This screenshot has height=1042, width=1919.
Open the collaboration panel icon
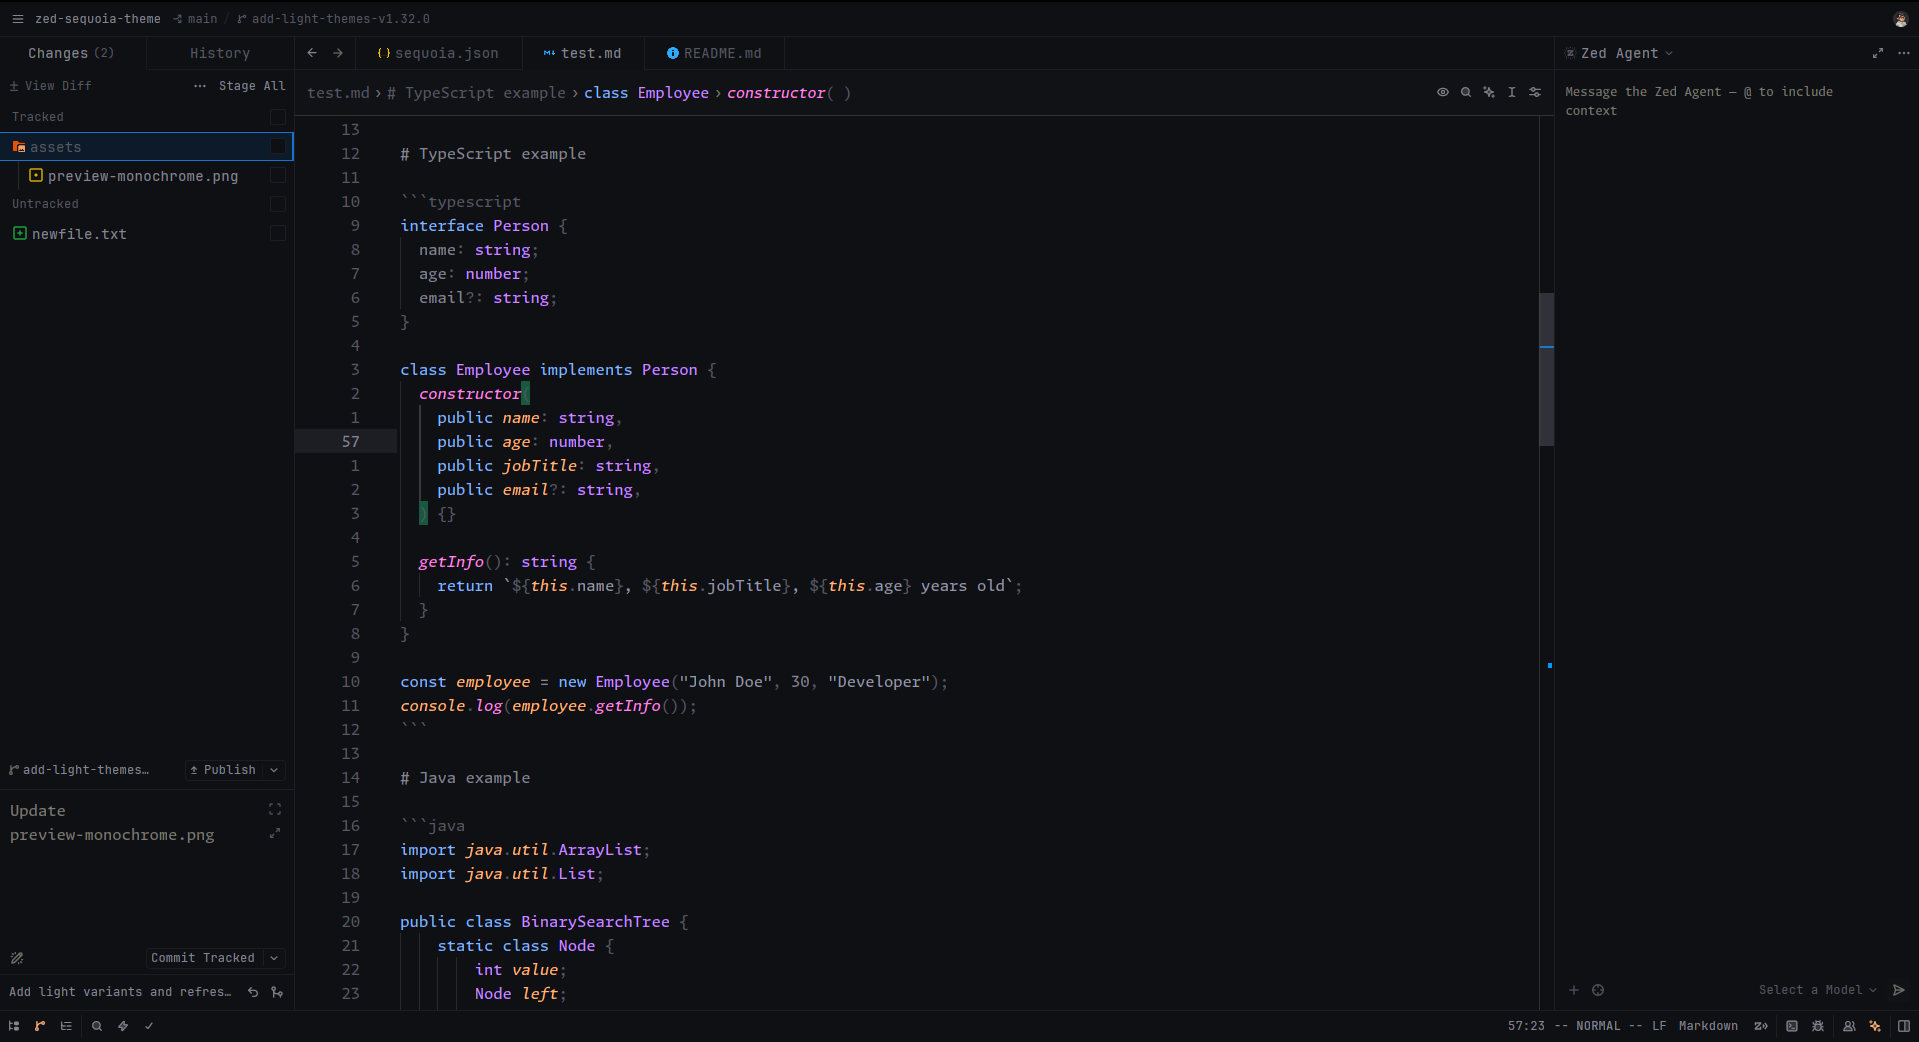1849,1026
